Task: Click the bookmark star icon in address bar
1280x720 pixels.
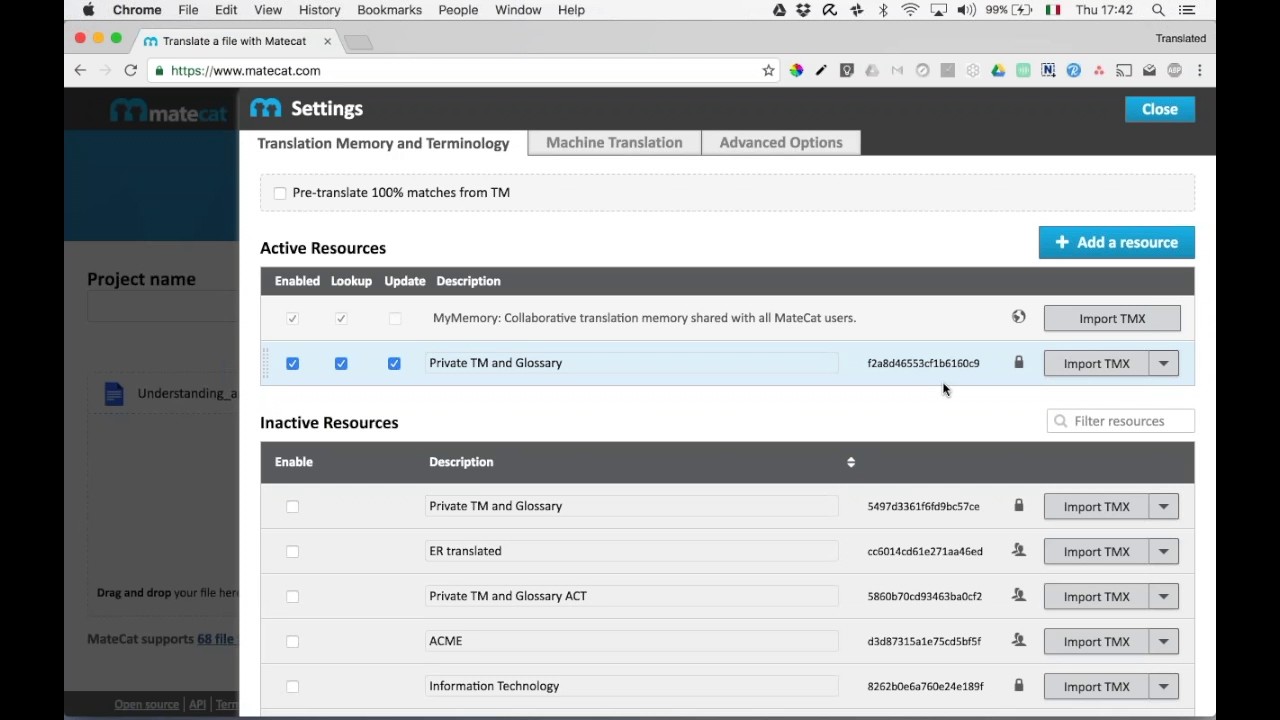Action: point(768,71)
